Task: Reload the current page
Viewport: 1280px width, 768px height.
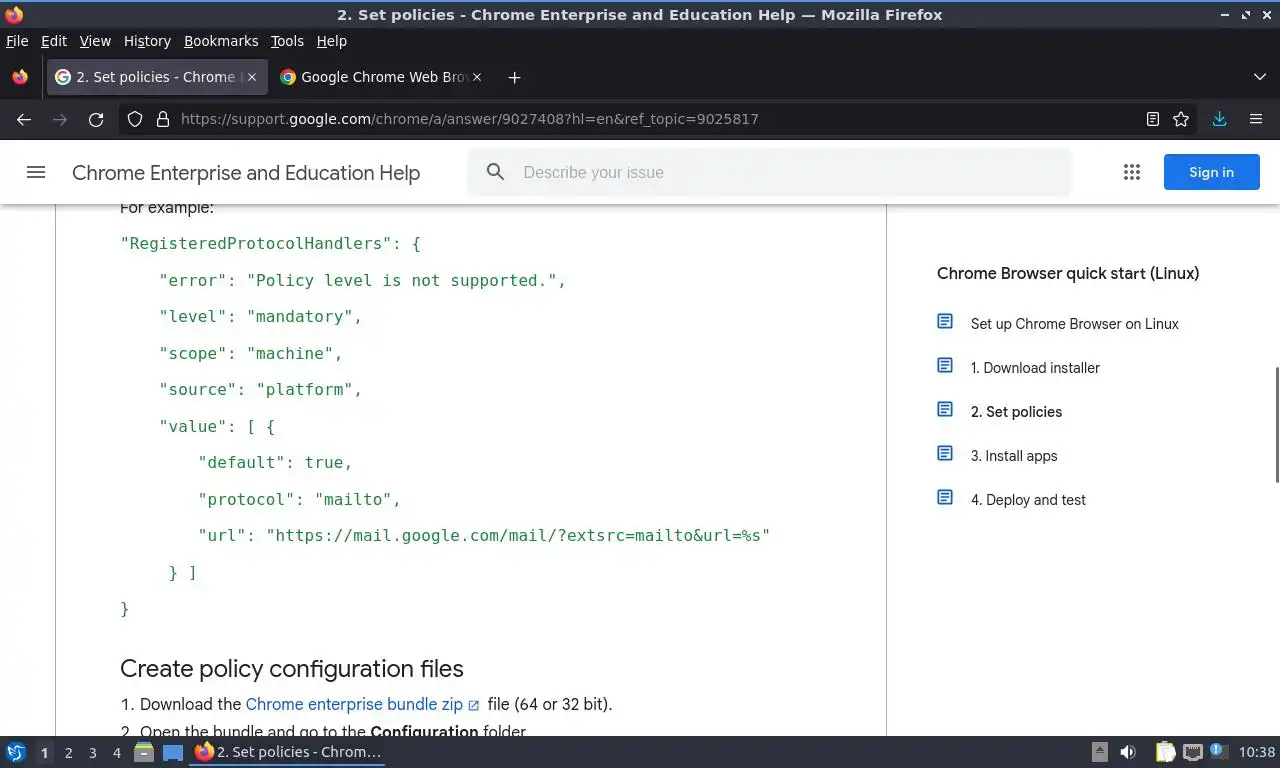Action: (96, 119)
